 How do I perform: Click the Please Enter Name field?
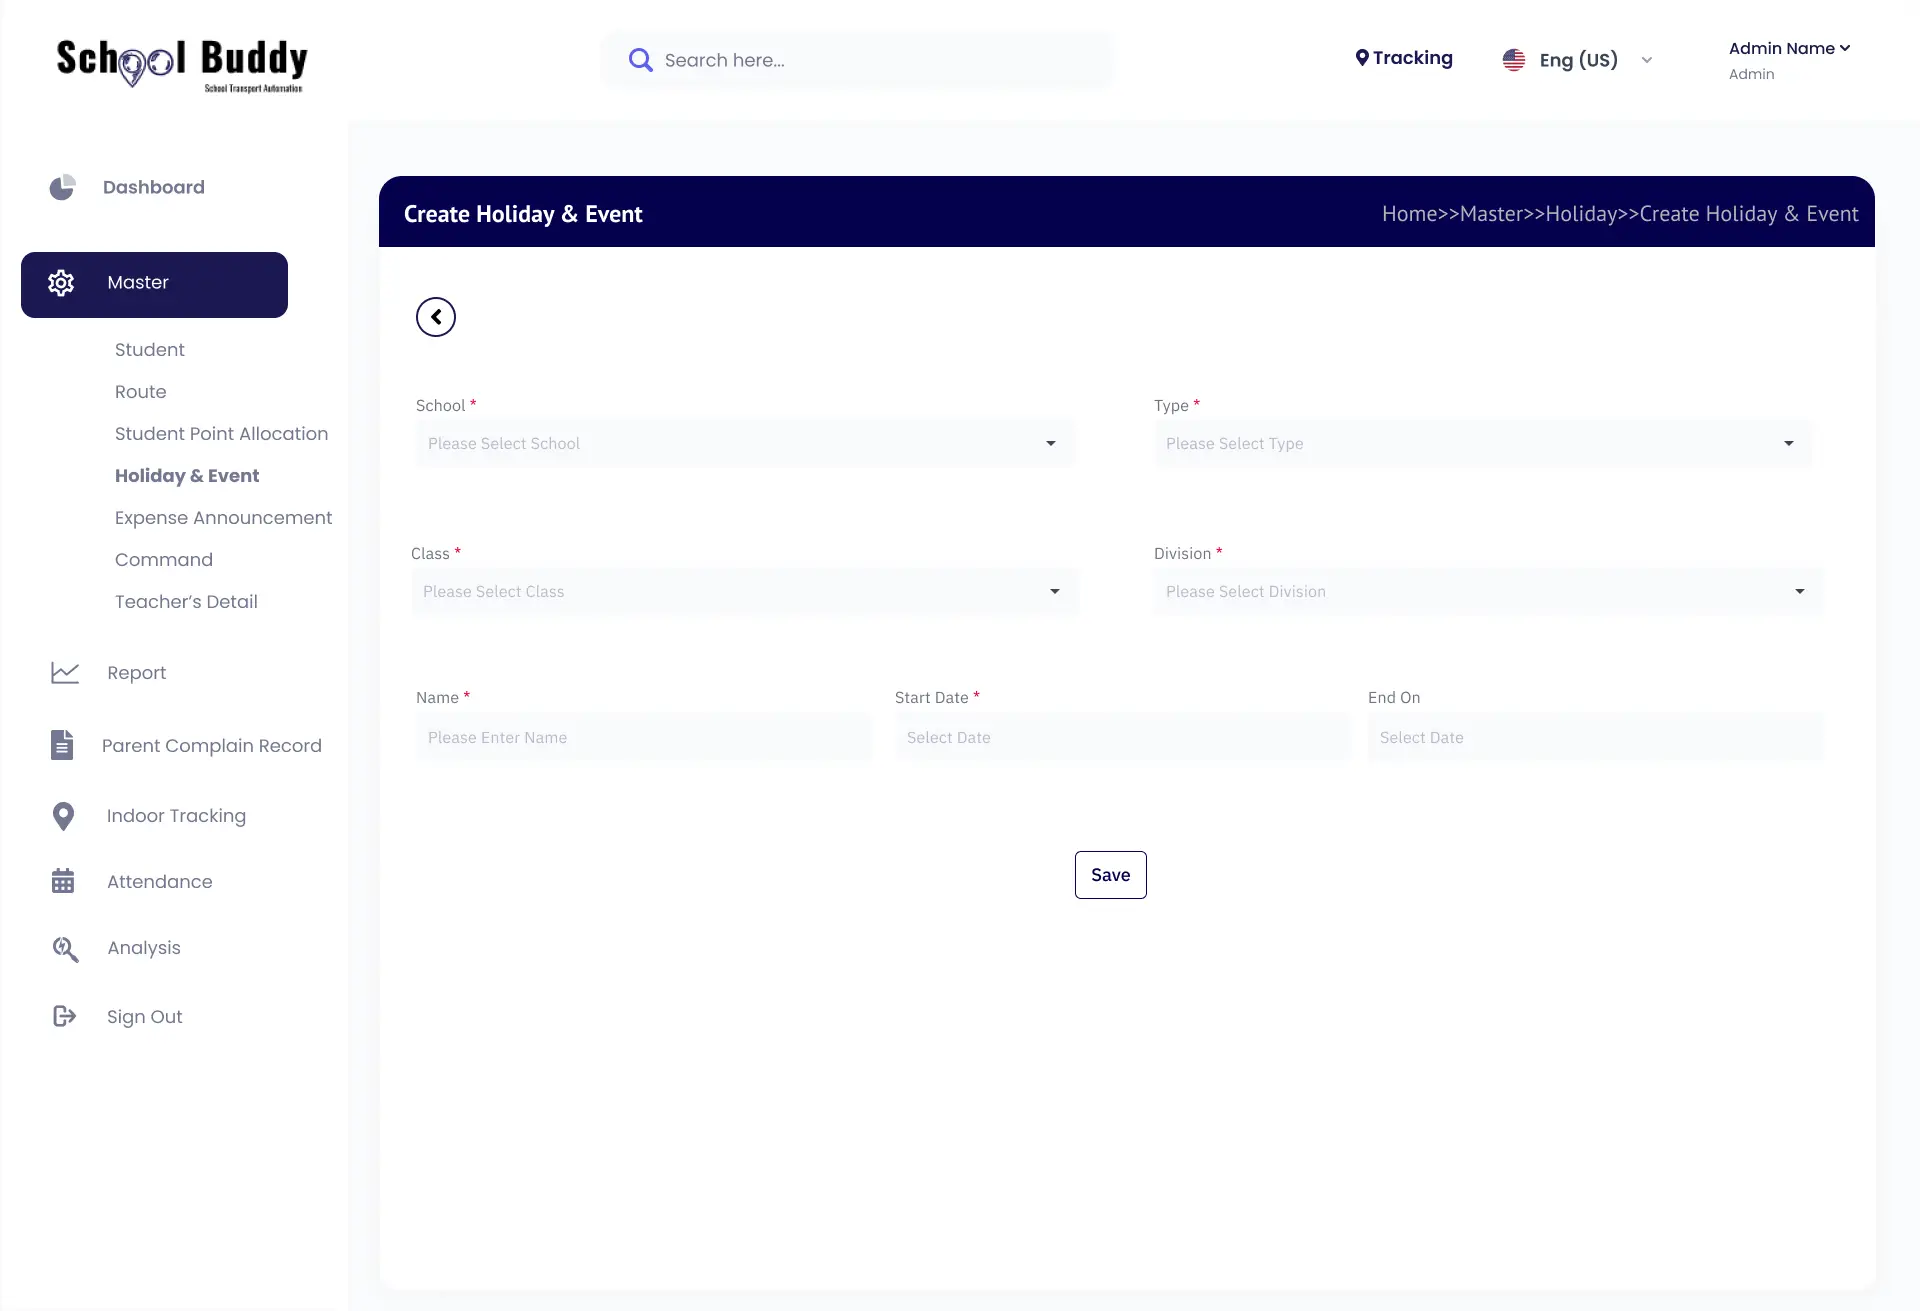coord(644,738)
